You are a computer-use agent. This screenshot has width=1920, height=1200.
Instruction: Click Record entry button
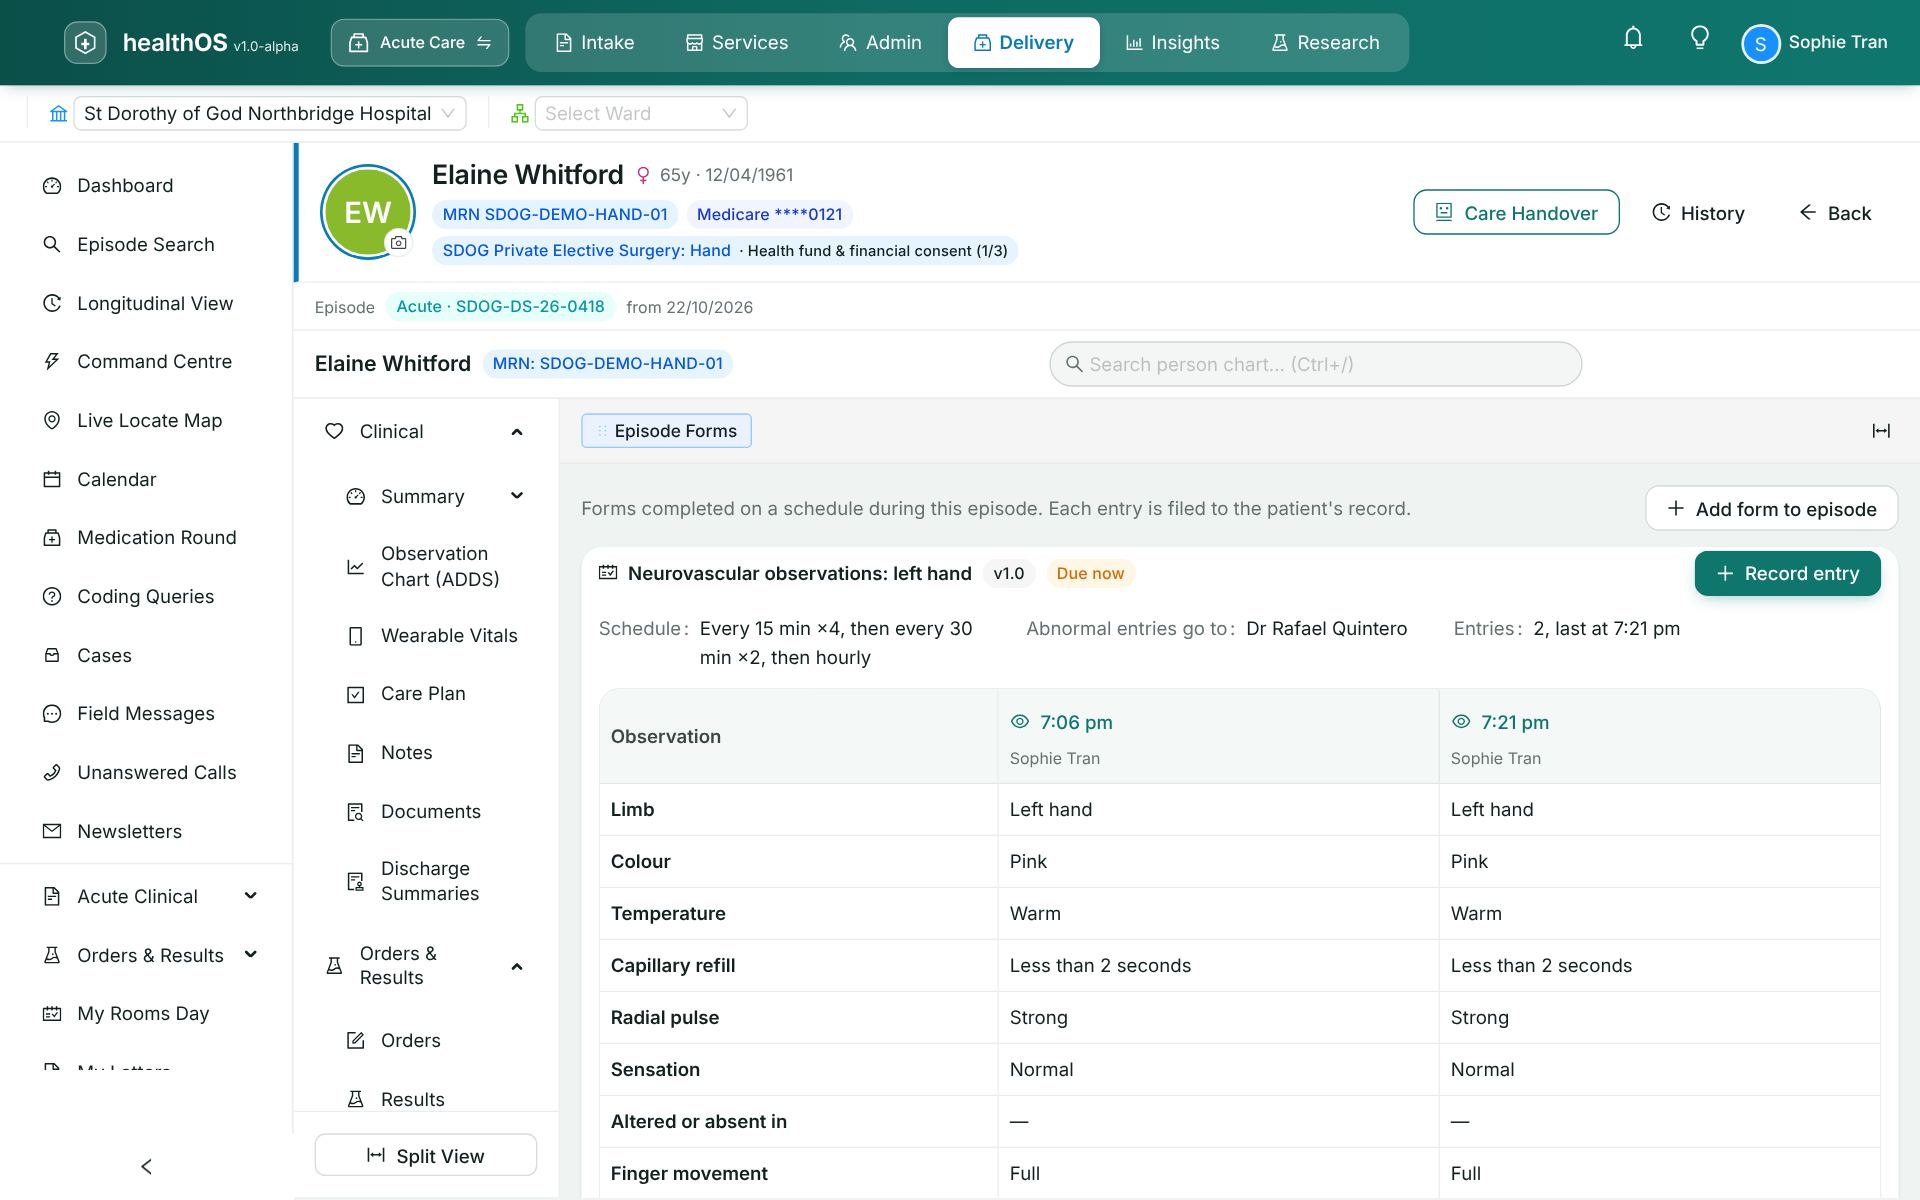pos(1787,573)
